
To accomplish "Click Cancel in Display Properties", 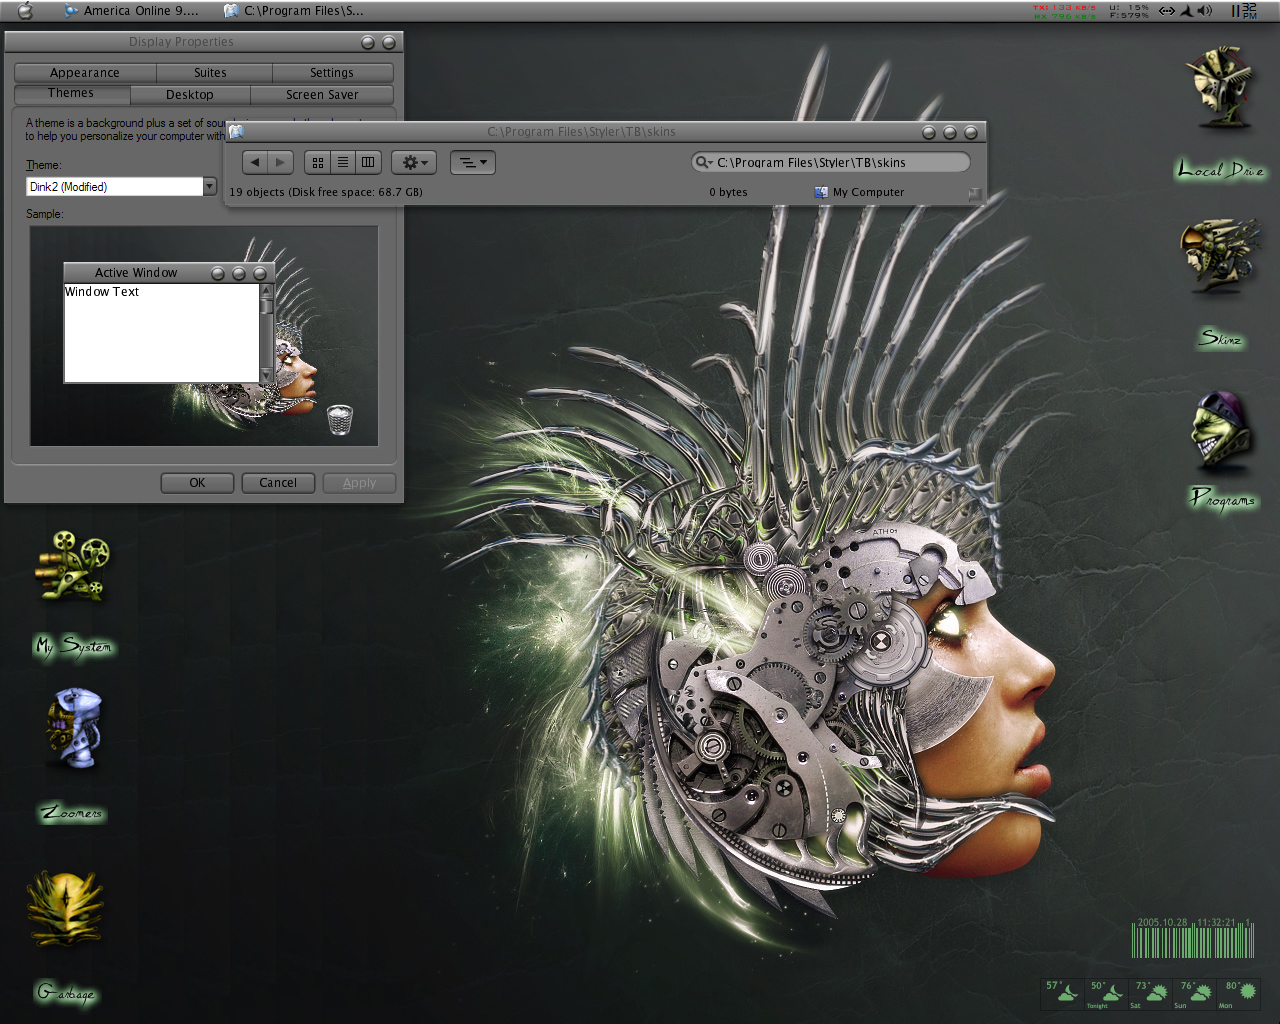I will click(x=278, y=483).
